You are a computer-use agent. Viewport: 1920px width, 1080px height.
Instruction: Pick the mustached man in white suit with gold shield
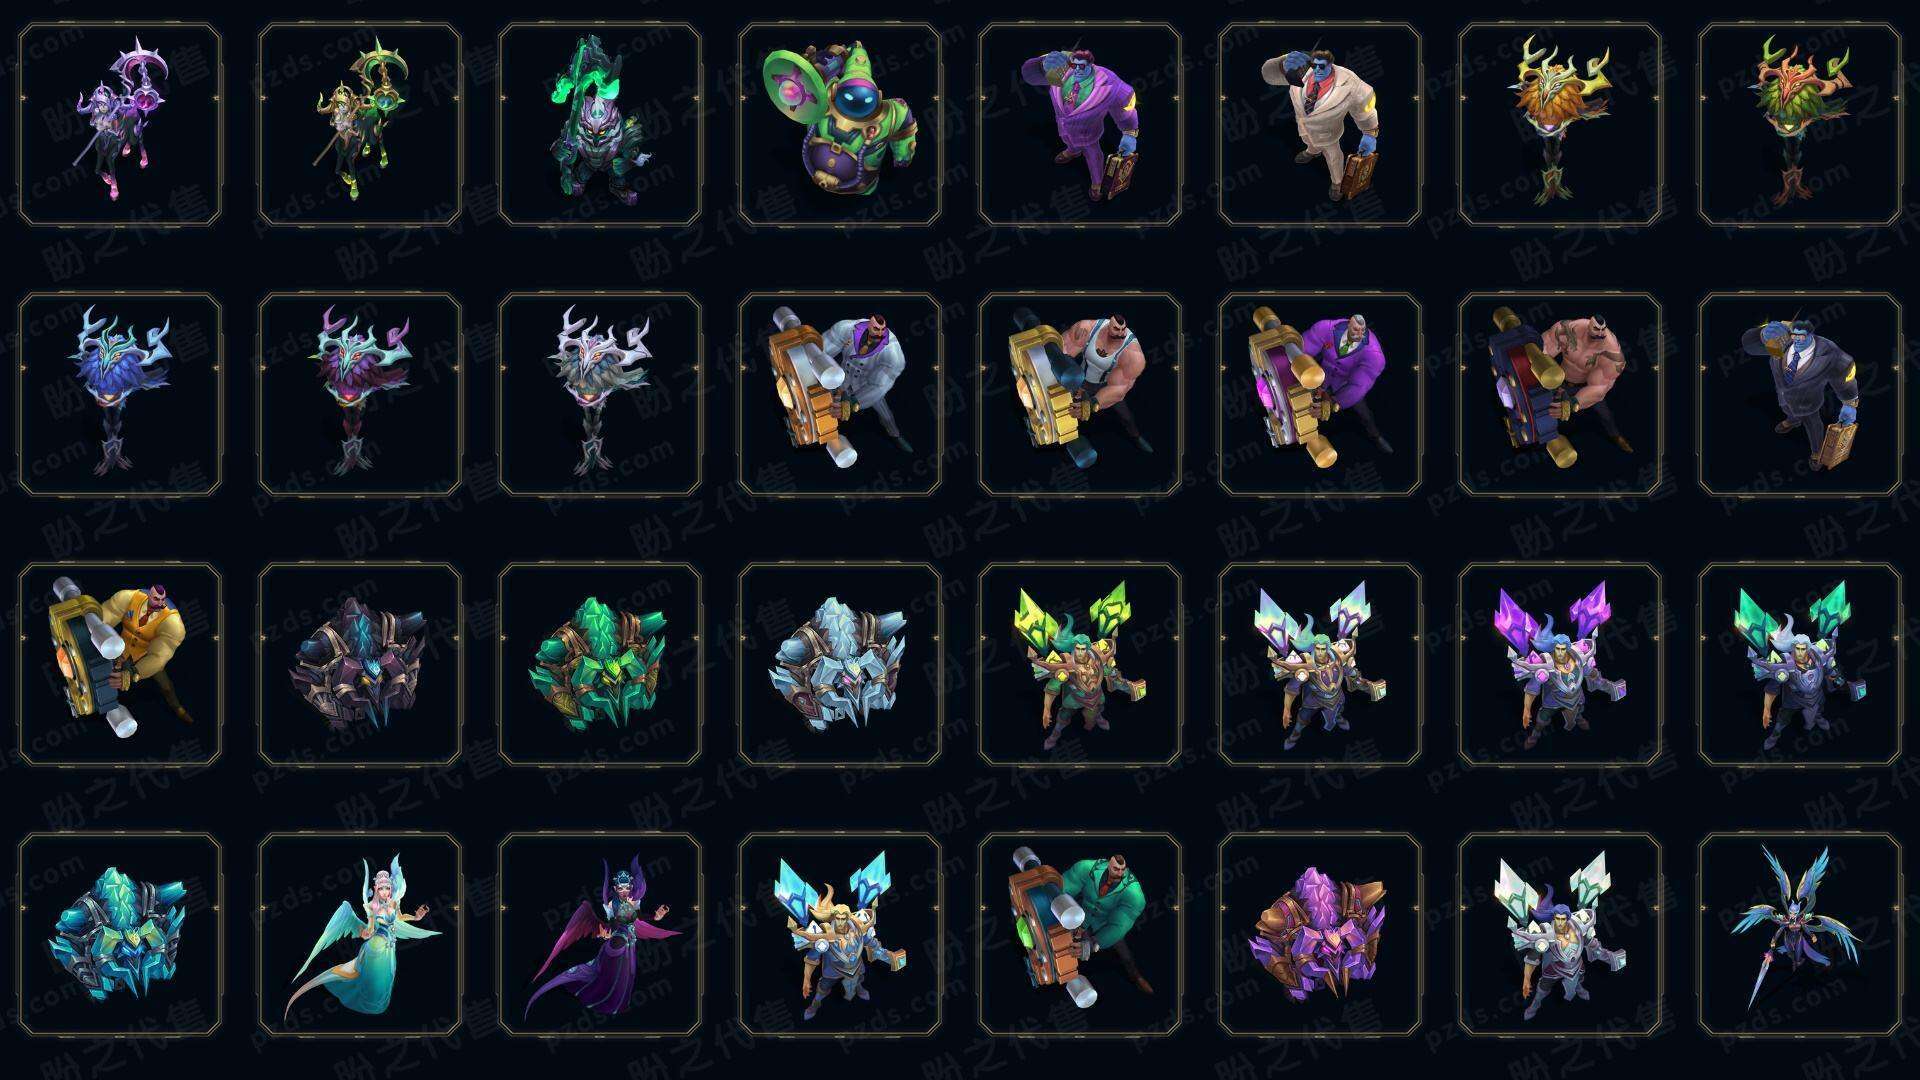840,394
